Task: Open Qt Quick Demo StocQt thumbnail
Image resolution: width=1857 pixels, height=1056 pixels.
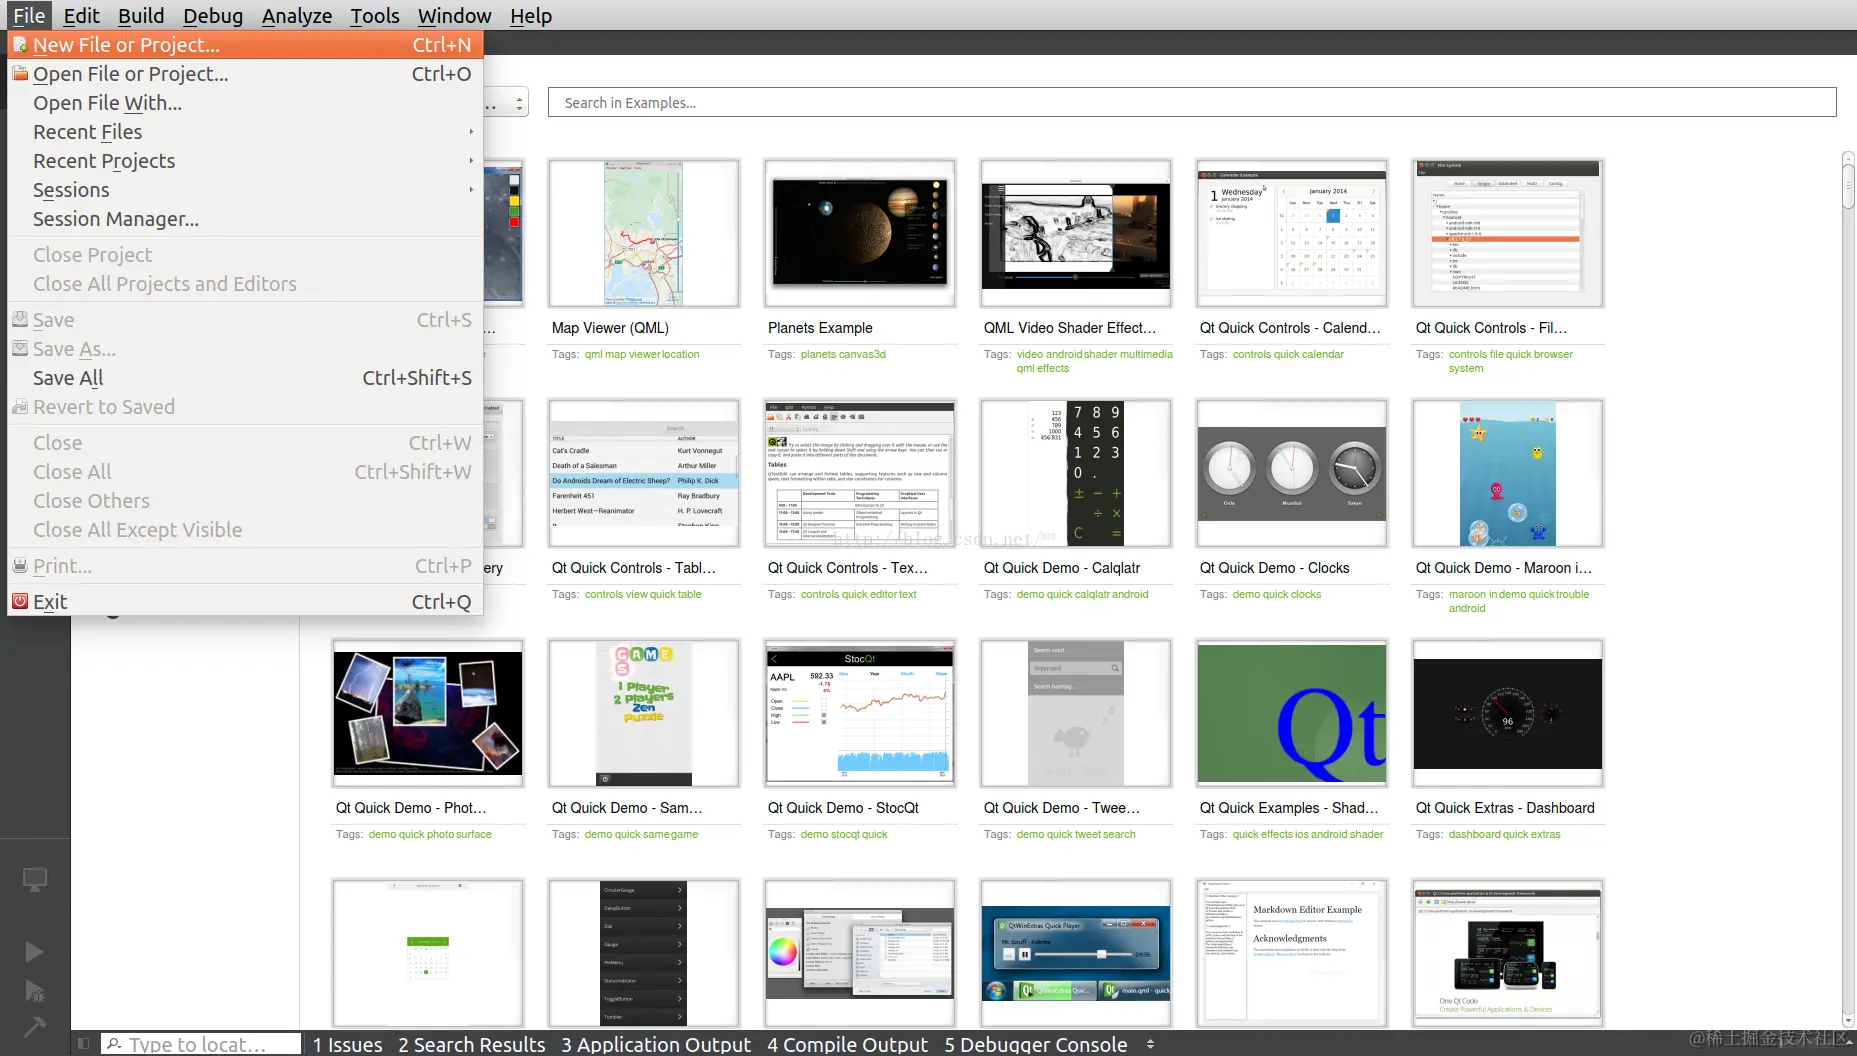Action: pos(860,713)
